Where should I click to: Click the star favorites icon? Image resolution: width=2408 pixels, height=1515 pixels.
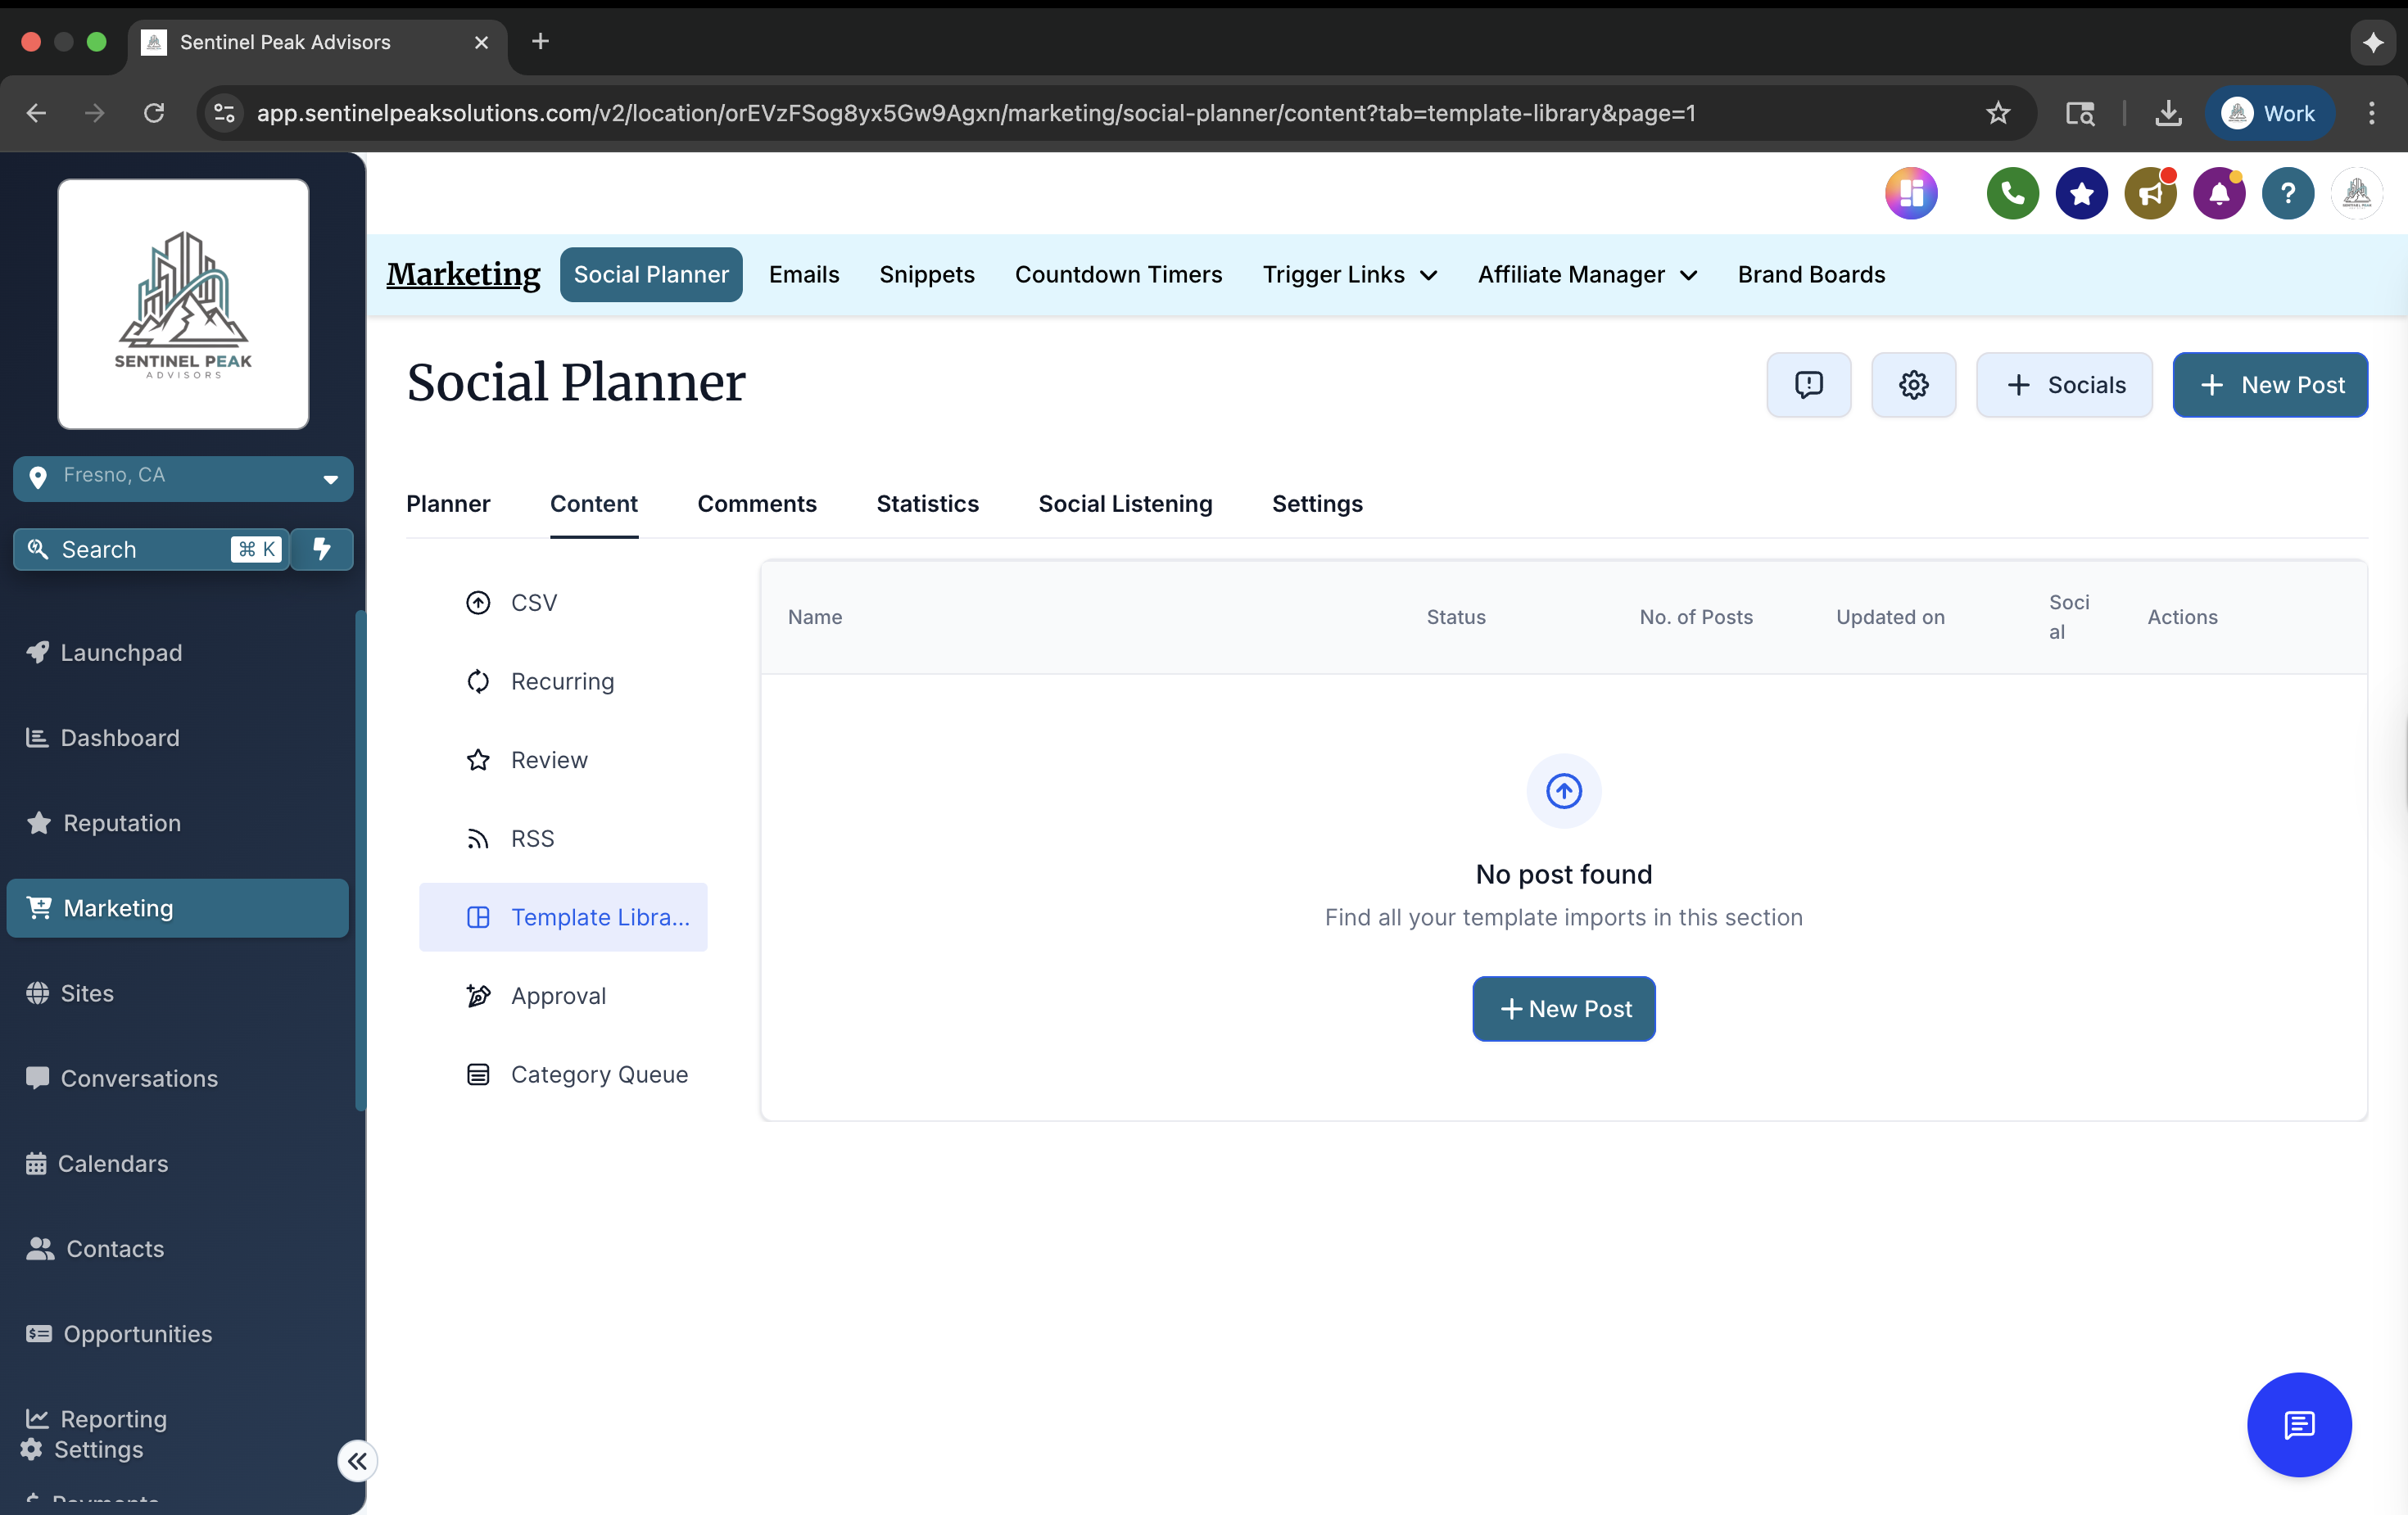click(2081, 193)
